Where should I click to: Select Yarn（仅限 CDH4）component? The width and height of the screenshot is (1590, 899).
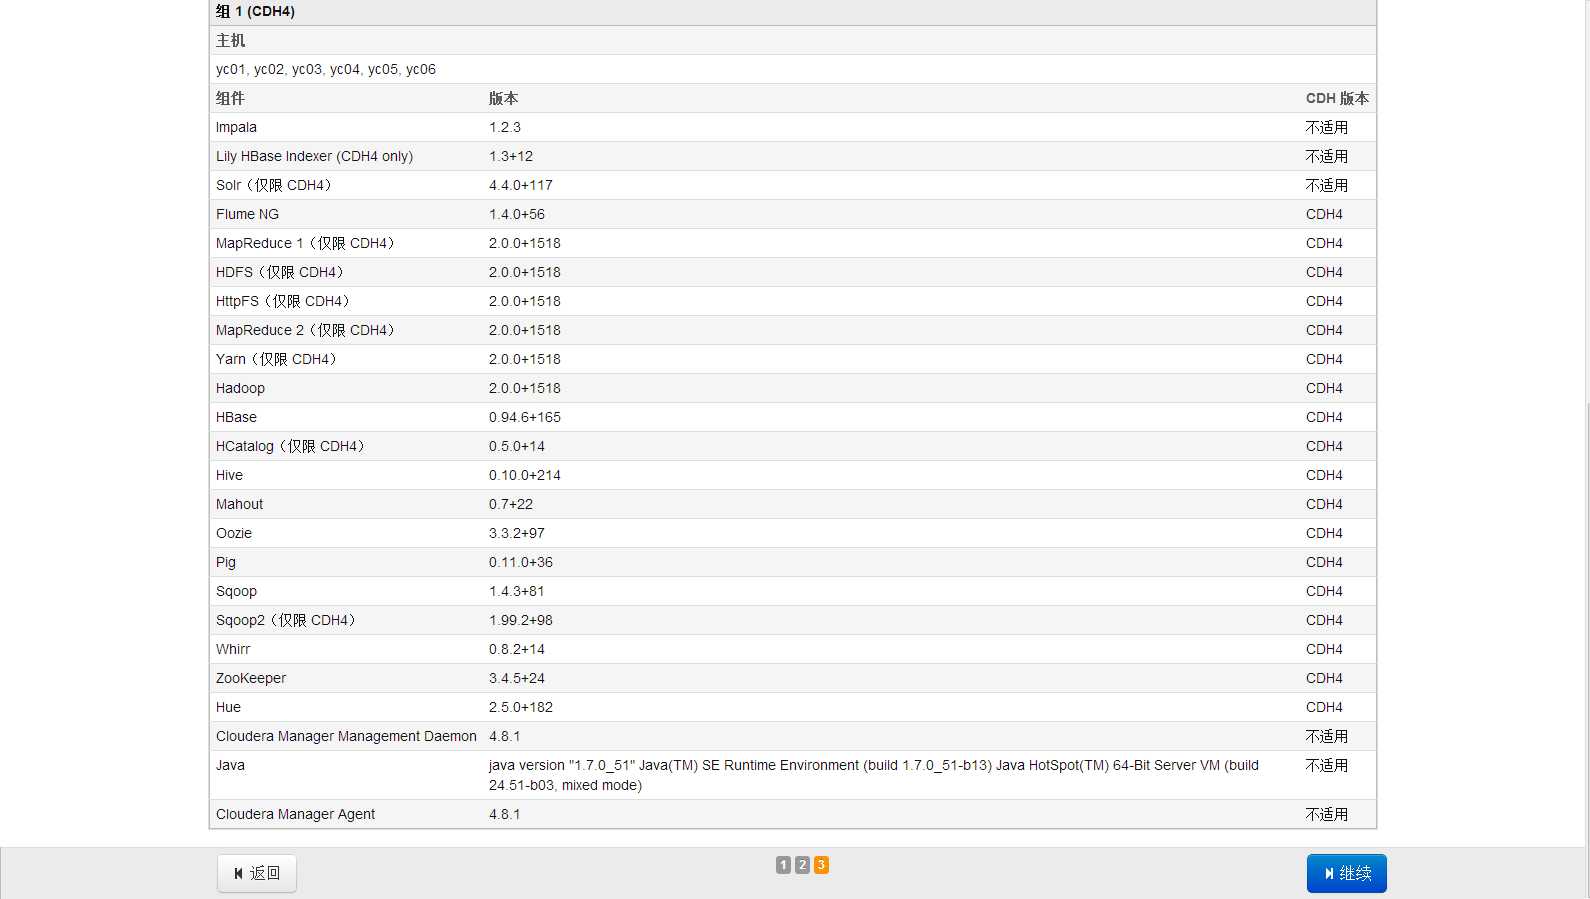pos(279,359)
